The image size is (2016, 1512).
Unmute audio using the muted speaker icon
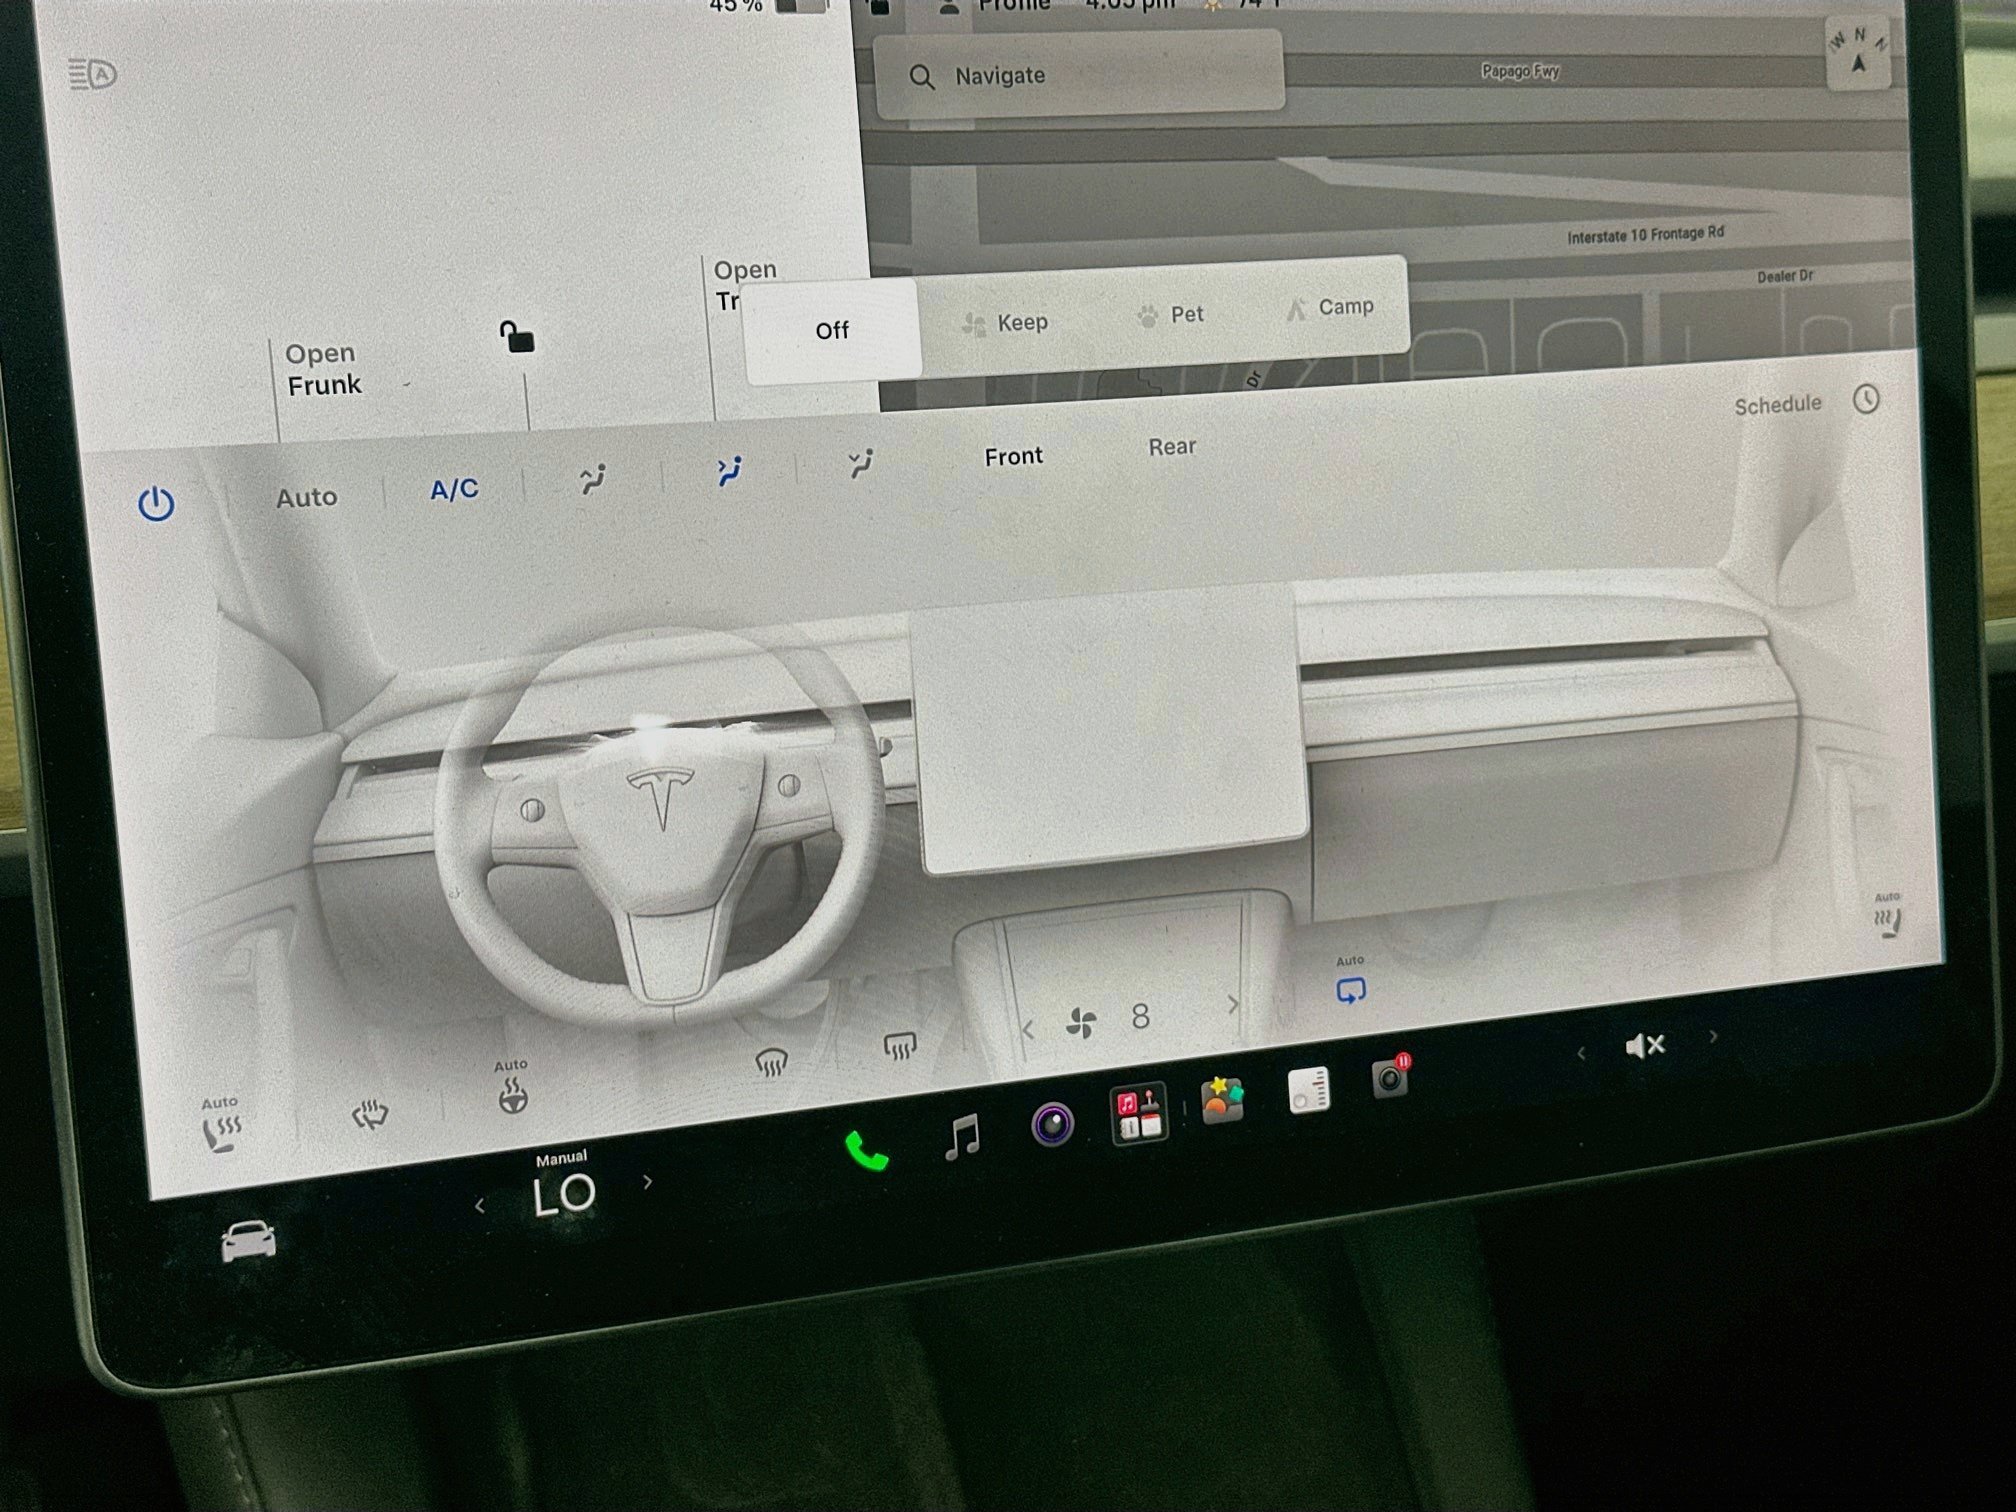pyautogui.click(x=1645, y=1045)
